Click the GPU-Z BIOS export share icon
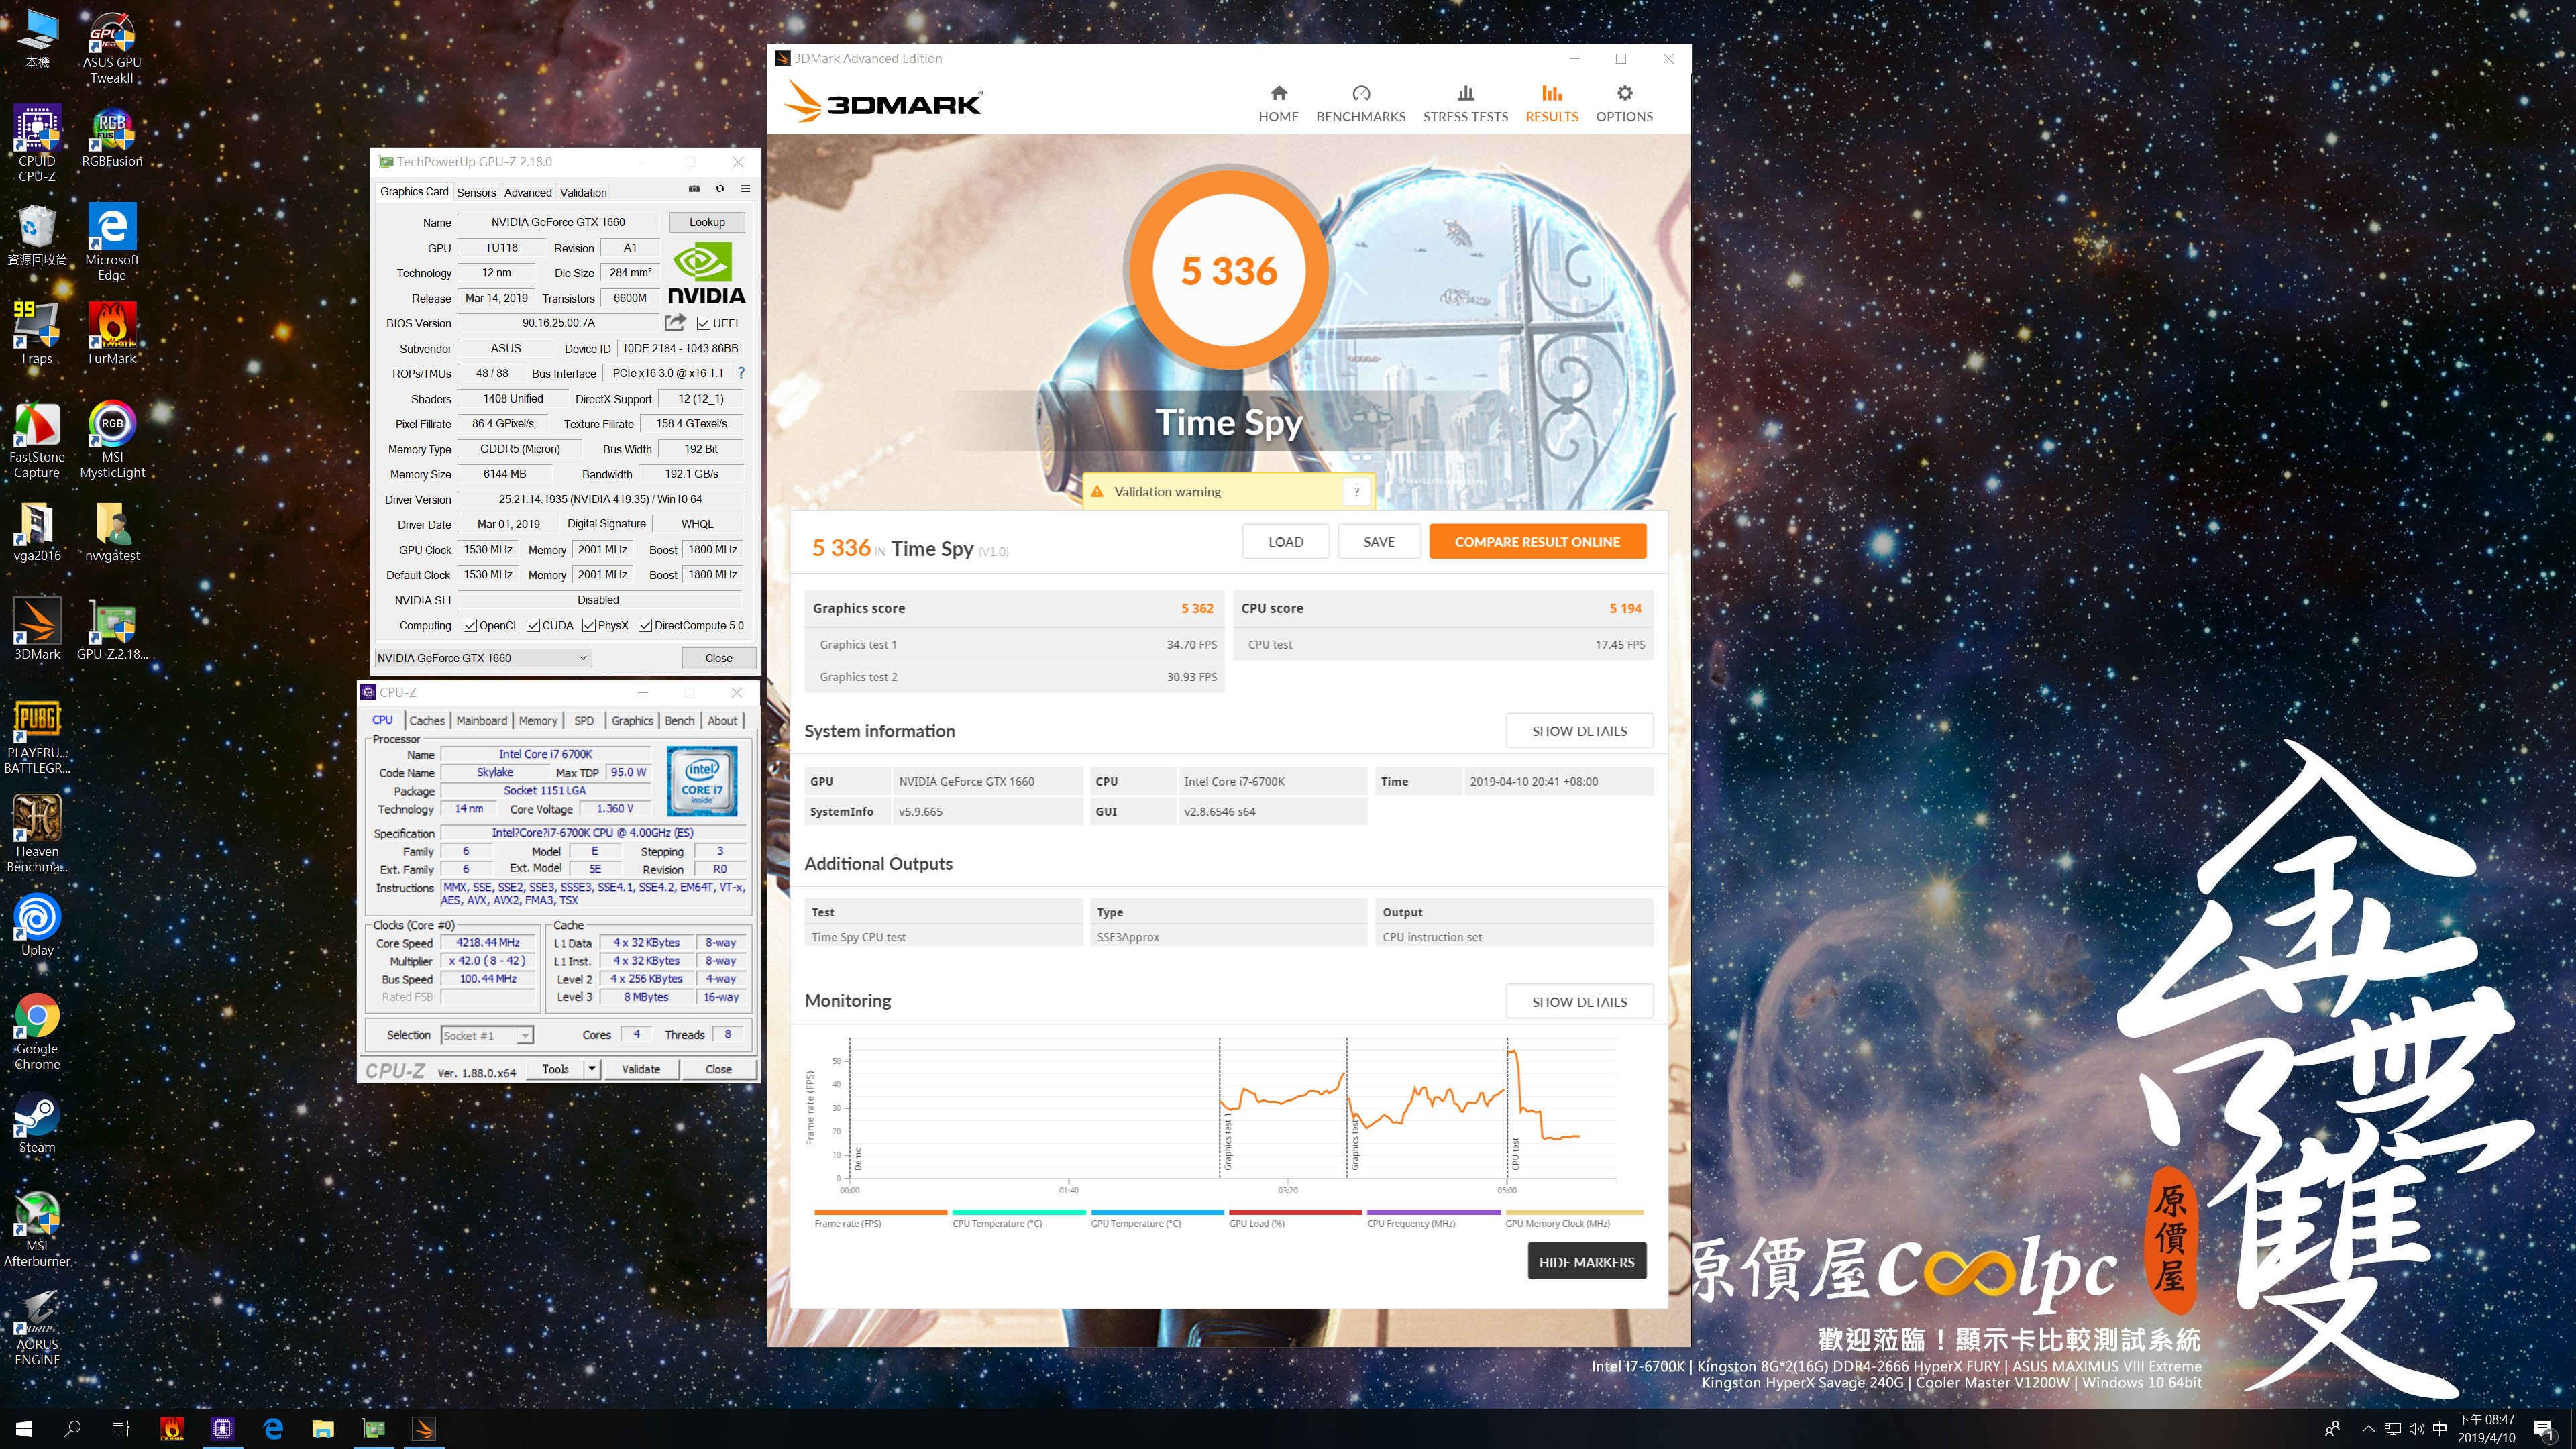2576x1449 pixels. tap(675, 322)
